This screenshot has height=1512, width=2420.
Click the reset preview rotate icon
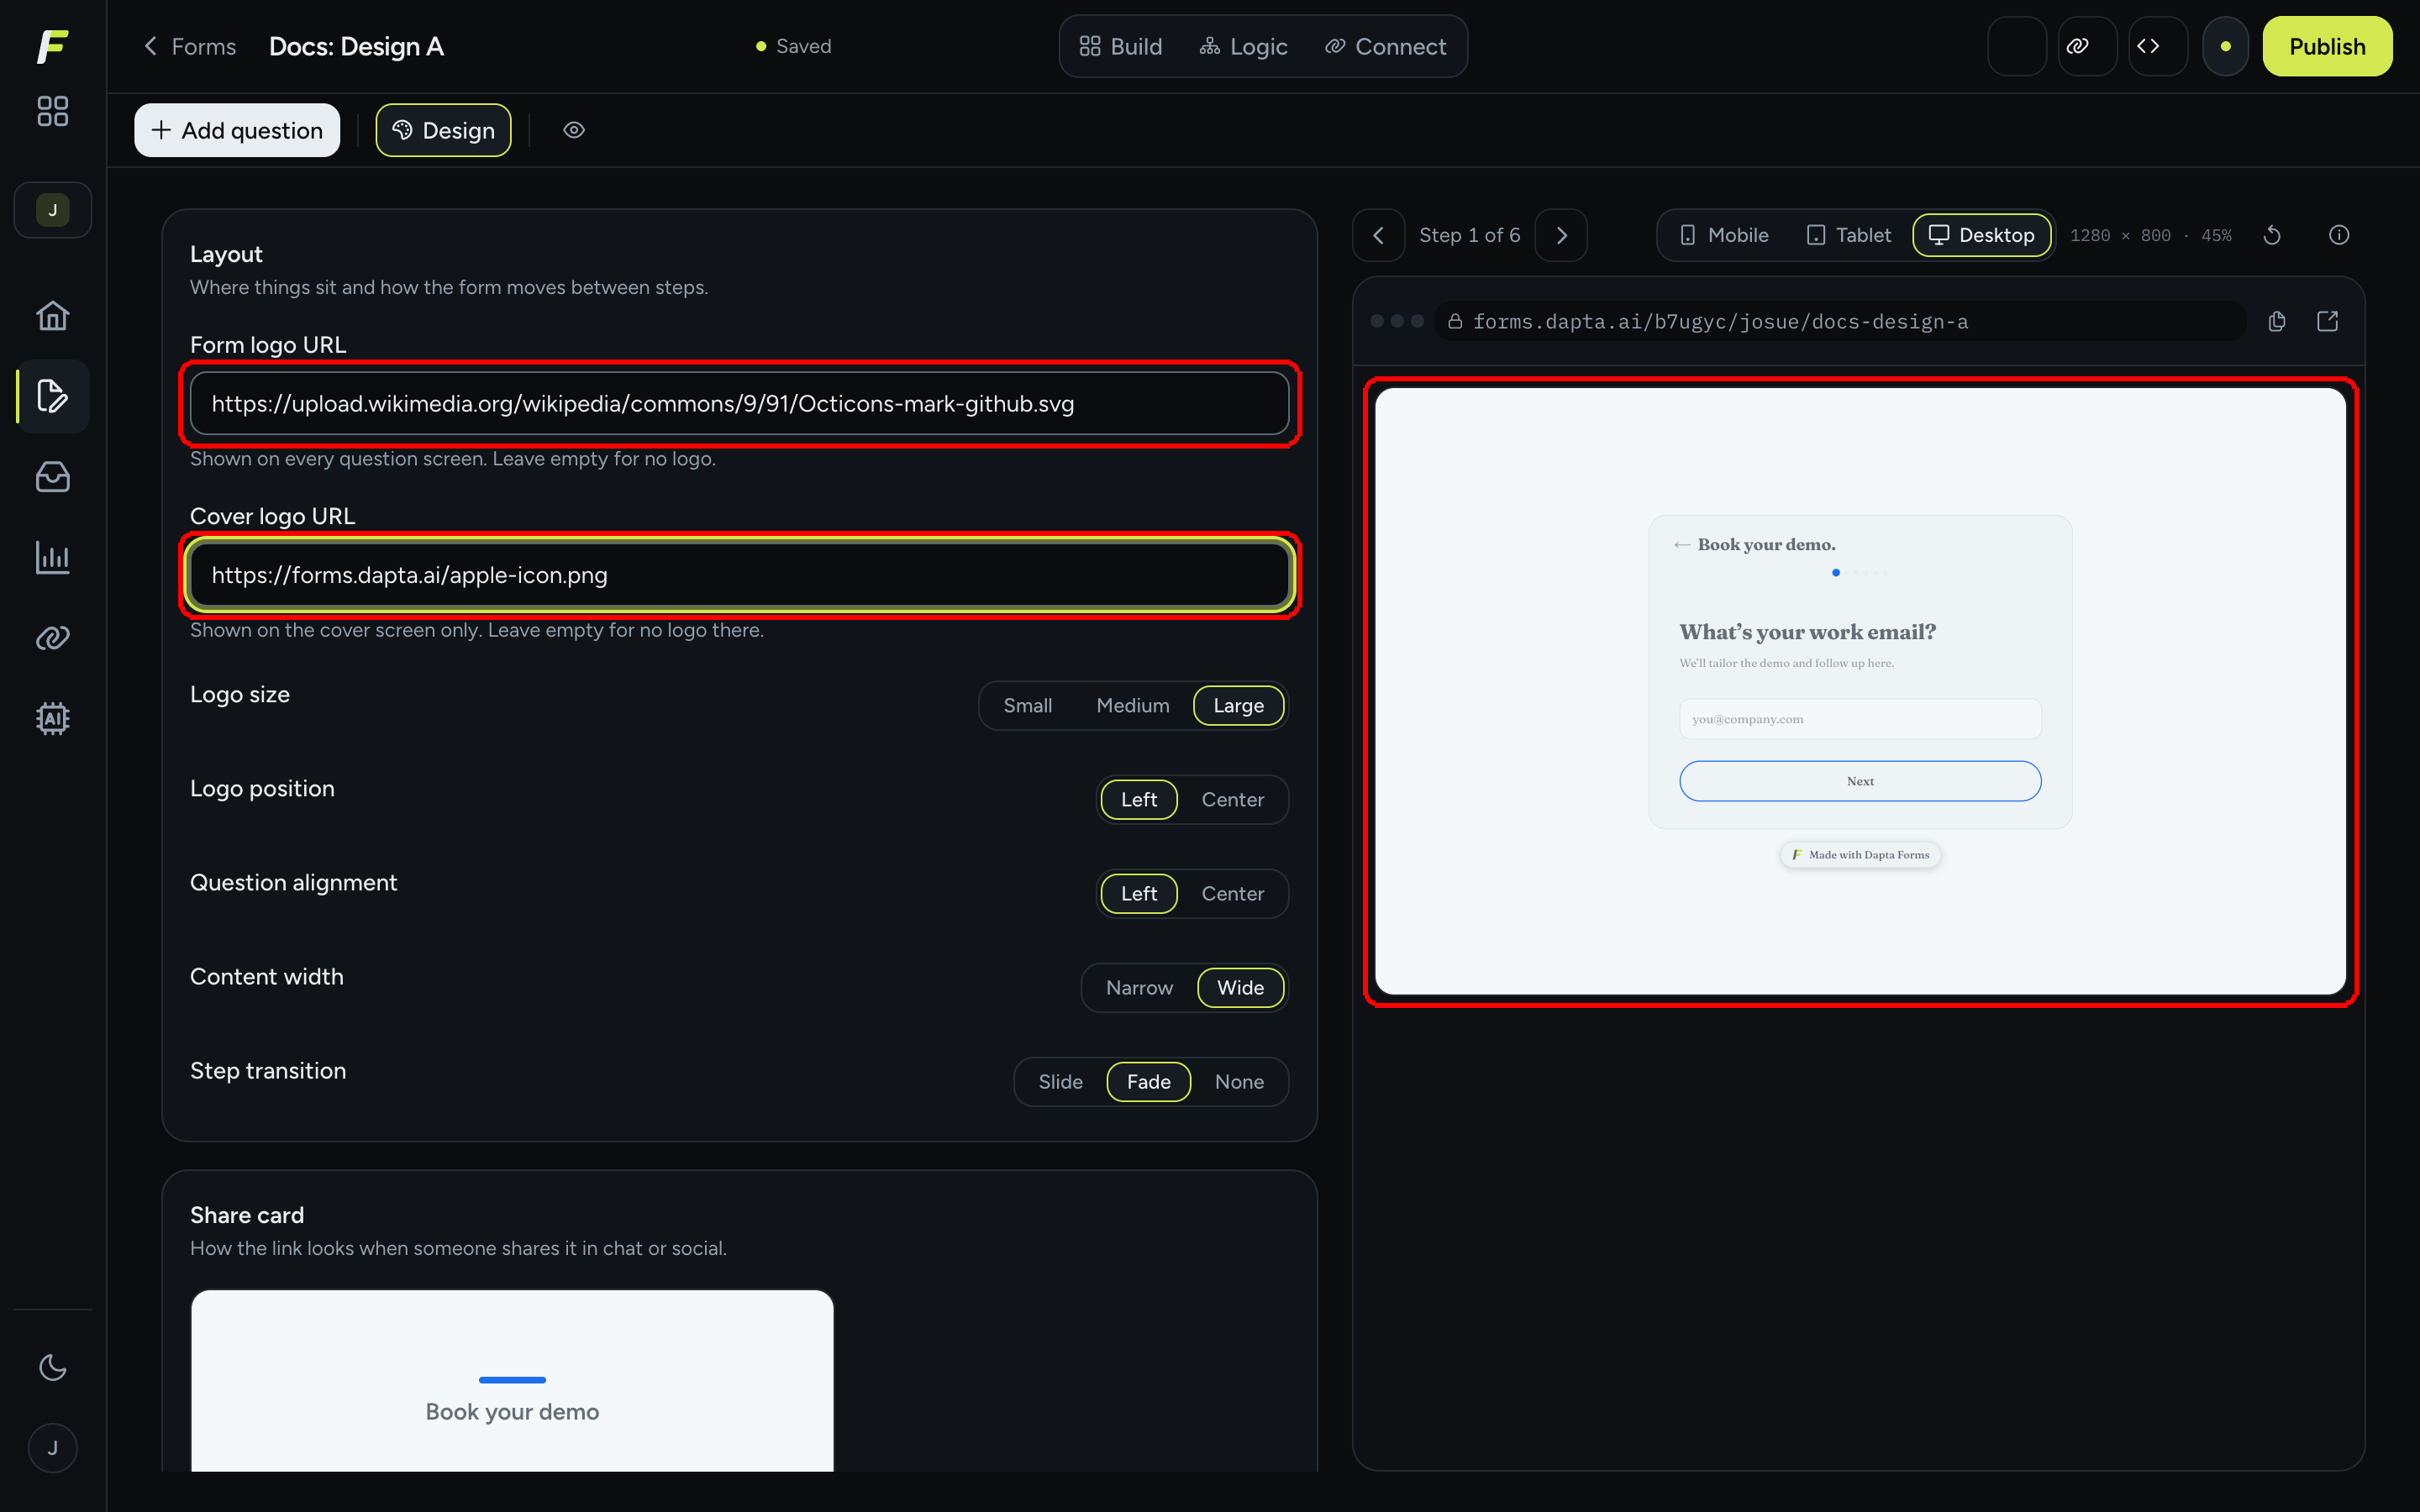(2272, 235)
